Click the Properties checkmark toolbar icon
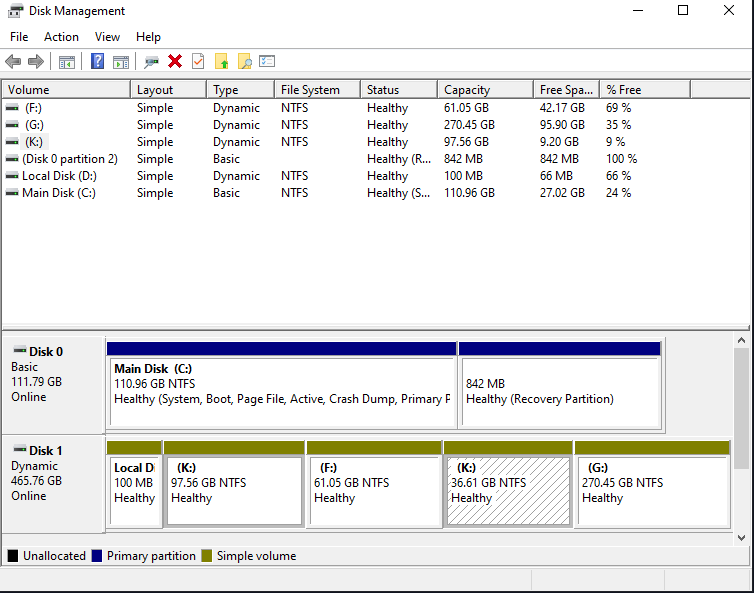Image resolution: width=754 pixels, height=593 pixels. (x=198, y=61)
